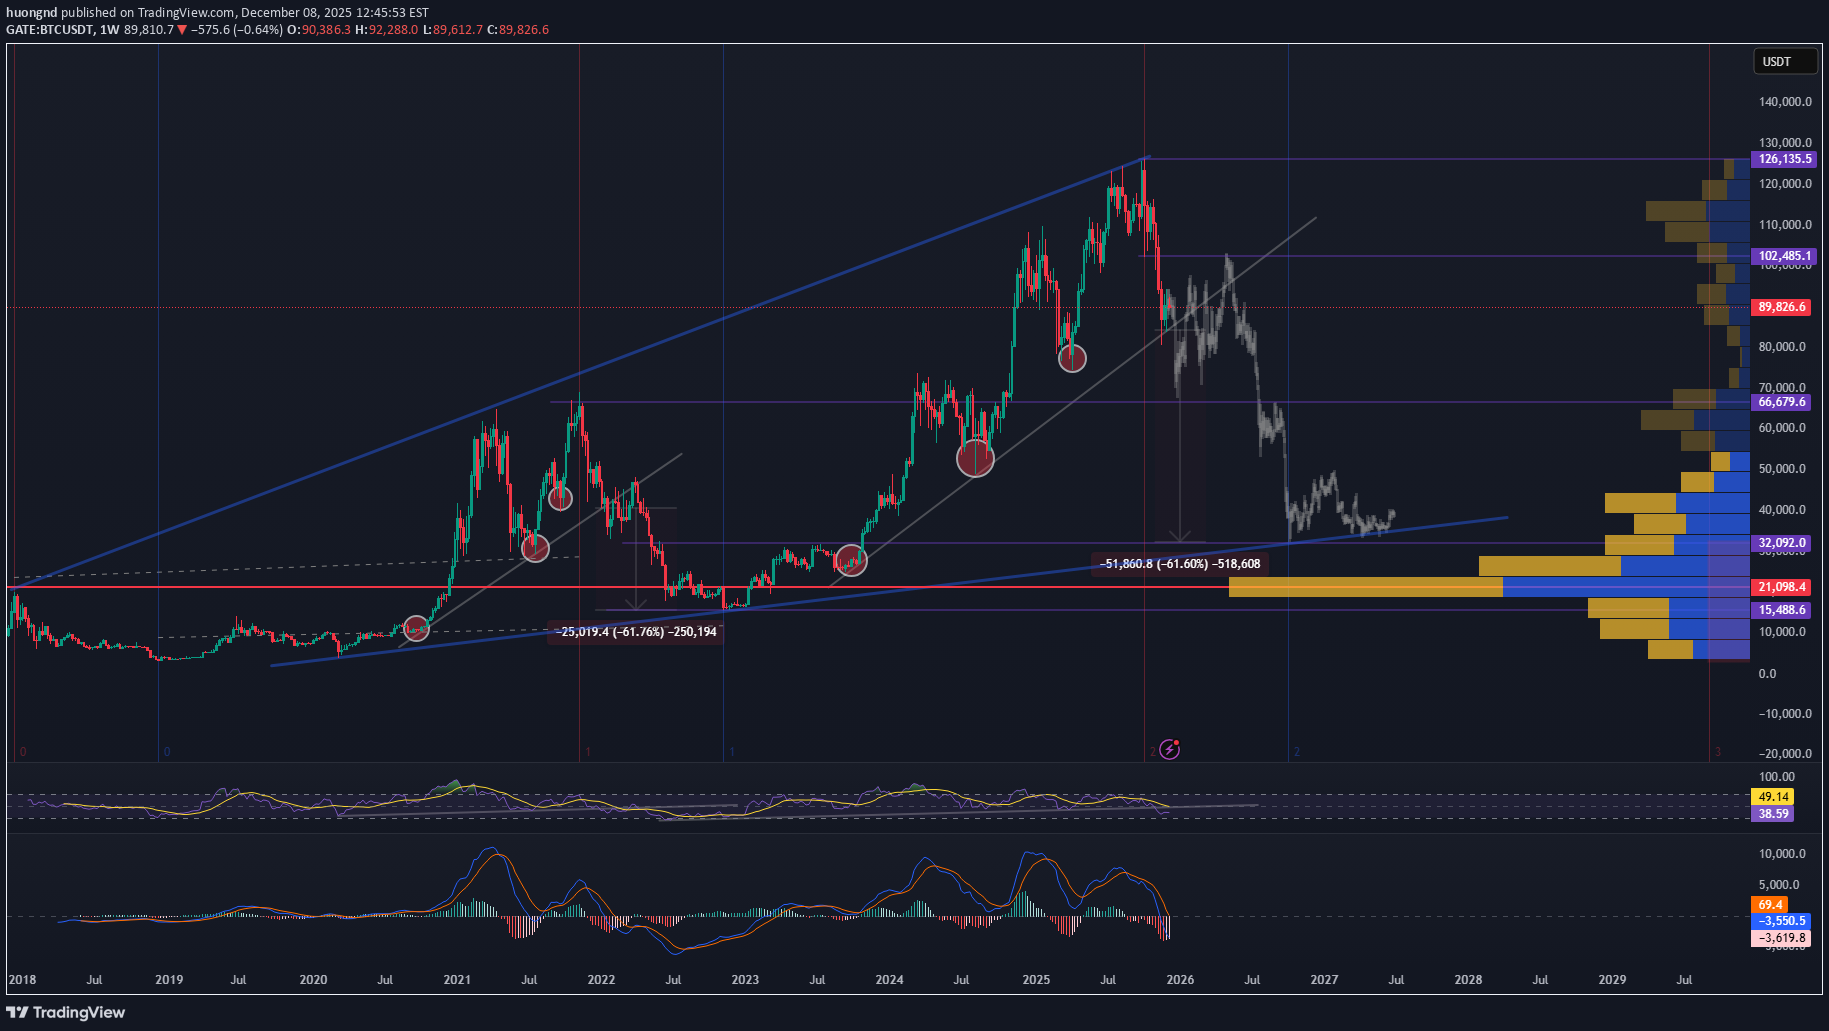Select the 1W timeframe label in the header

[109, 30]
